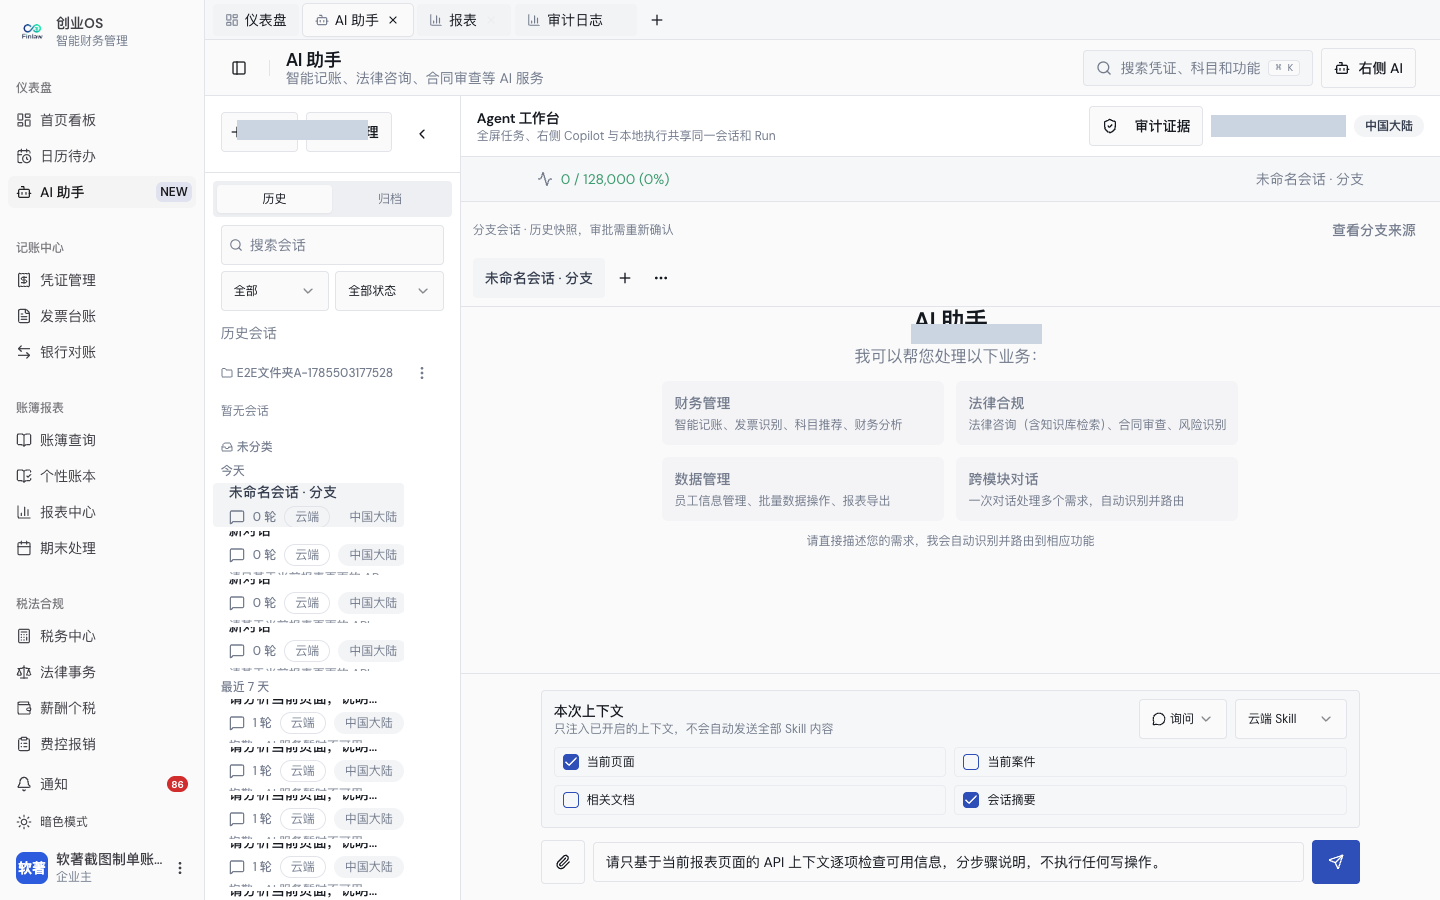Go to 凭证管理
1440x900 pixels.
point(102,280)
